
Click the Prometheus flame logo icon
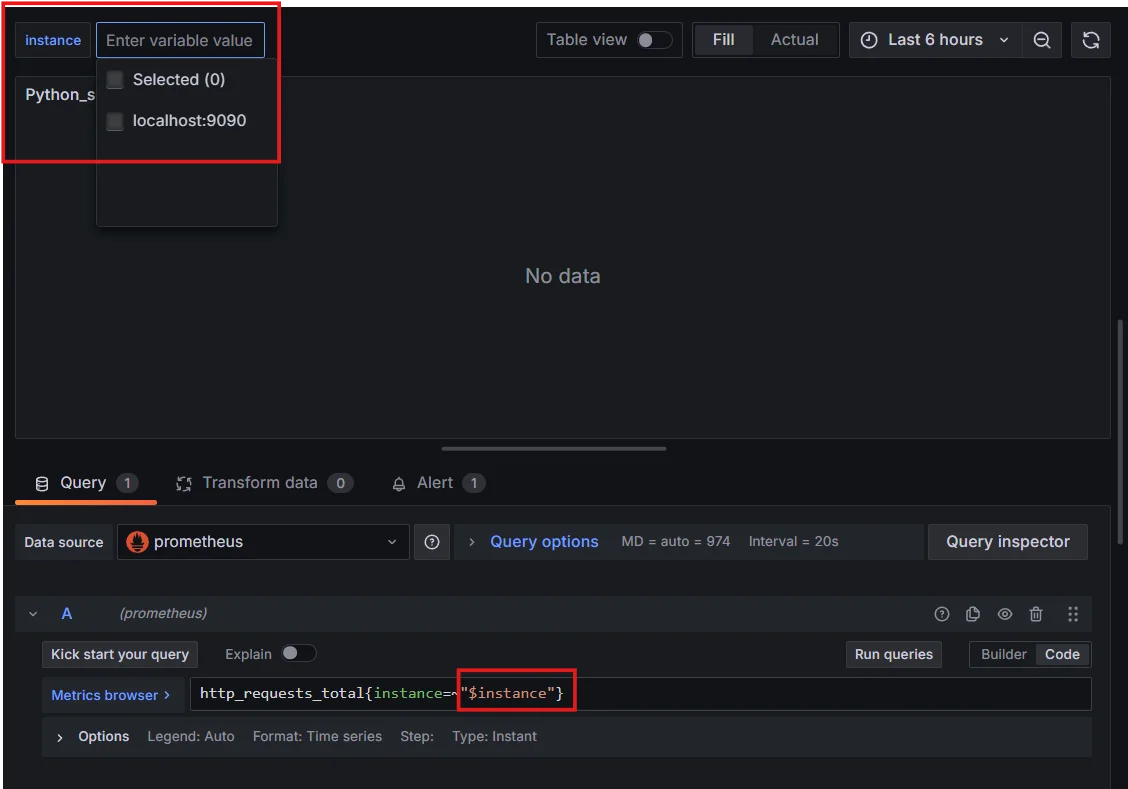tap(137, 542)
